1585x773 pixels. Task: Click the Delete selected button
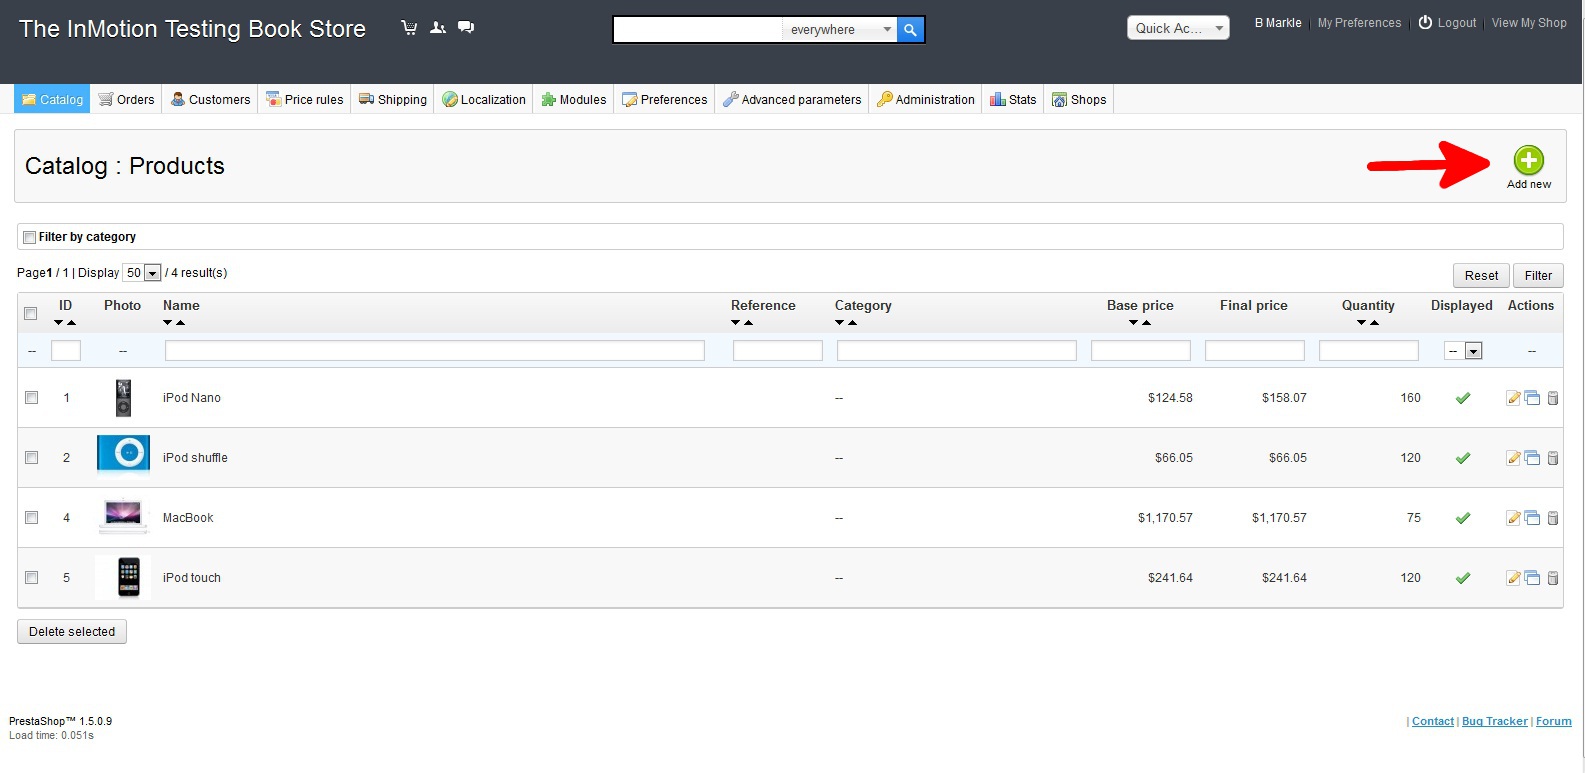(72, 632)
